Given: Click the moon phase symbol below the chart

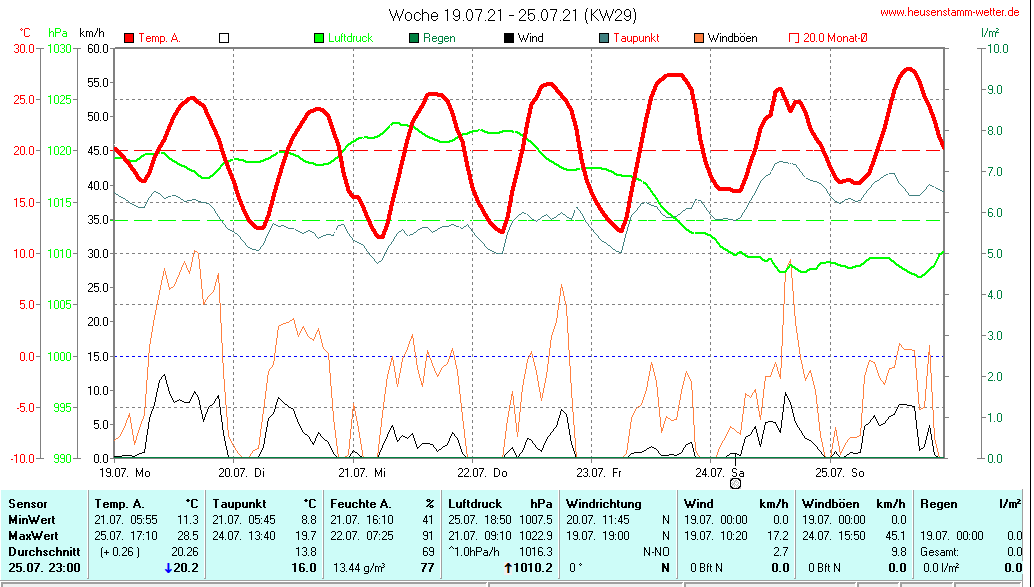Looking at the screenshot, I should (x=736, y=484).
